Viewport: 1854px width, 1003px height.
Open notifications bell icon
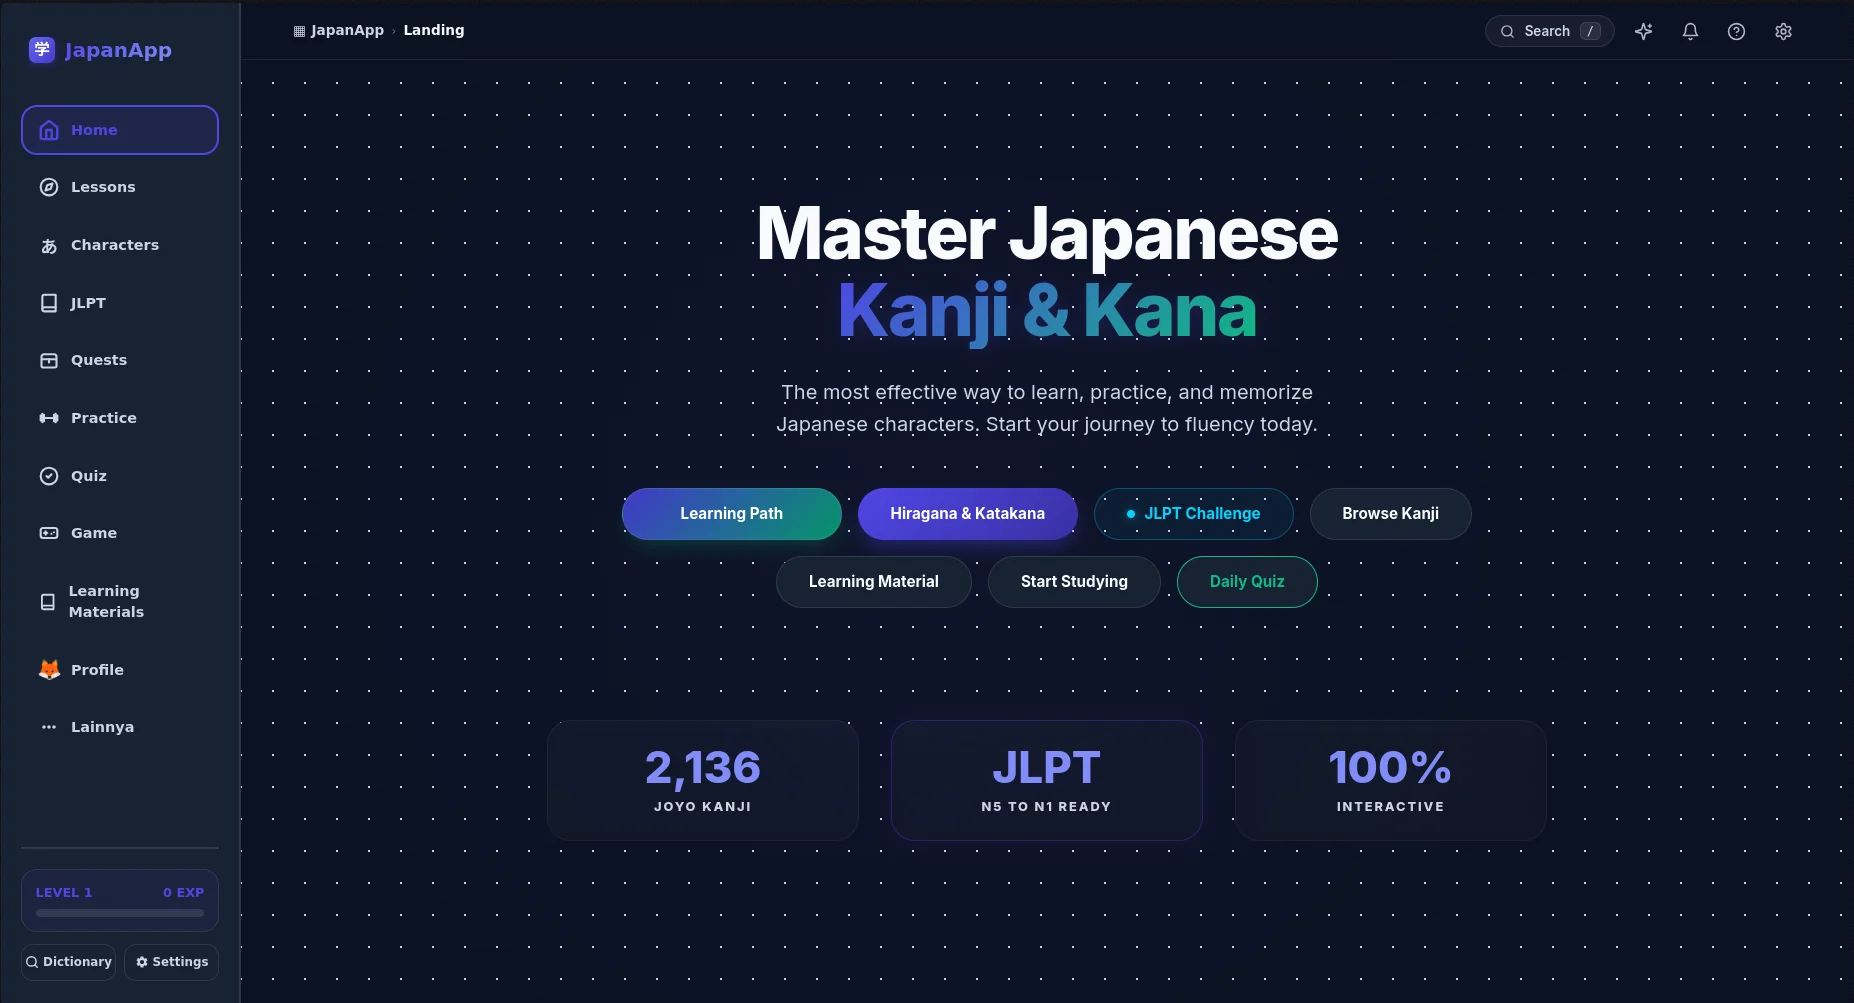[1690, 31]
